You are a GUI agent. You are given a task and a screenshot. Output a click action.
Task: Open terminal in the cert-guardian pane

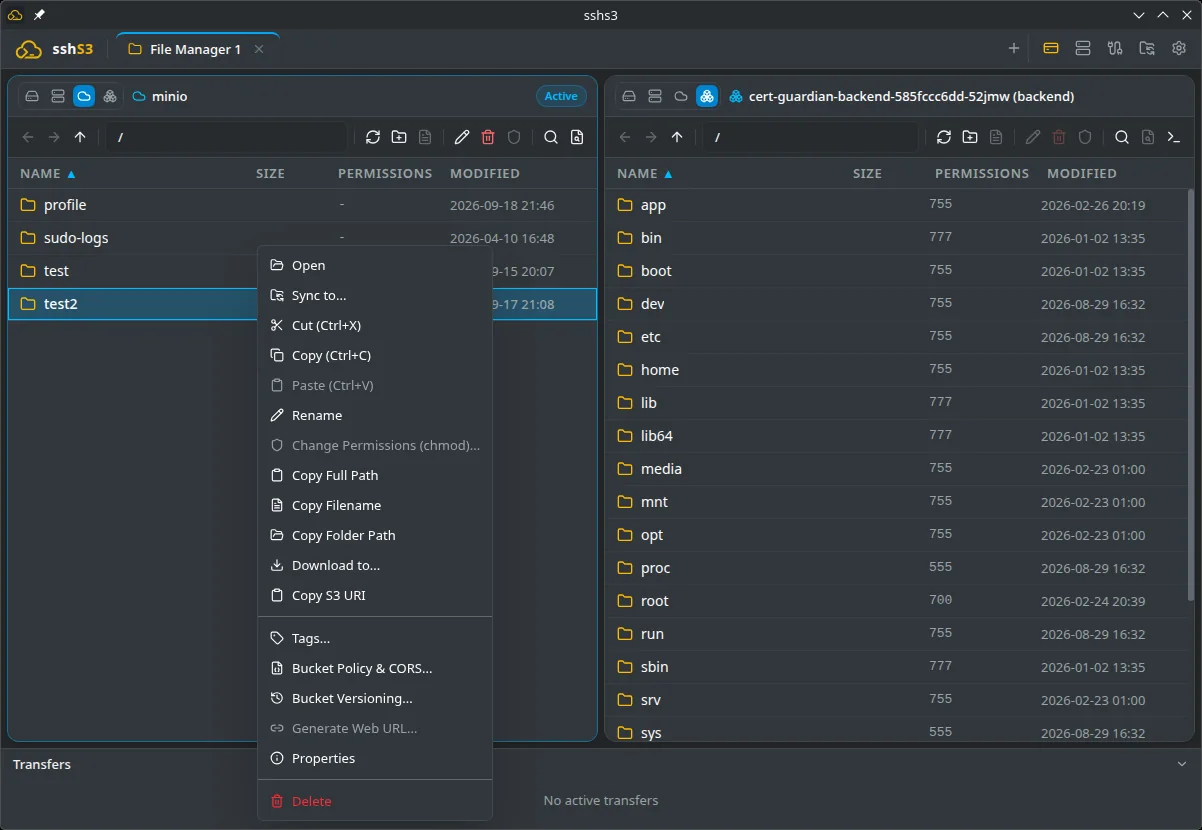[1174, 137]
